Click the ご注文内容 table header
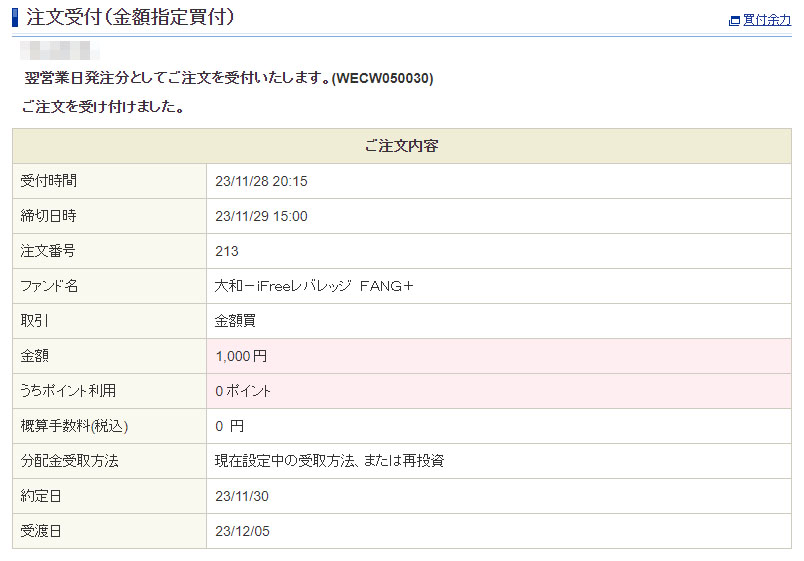Image resolution: width=804 pixels, height=561 pixels. pyautogui.click(x=401, y=146)
